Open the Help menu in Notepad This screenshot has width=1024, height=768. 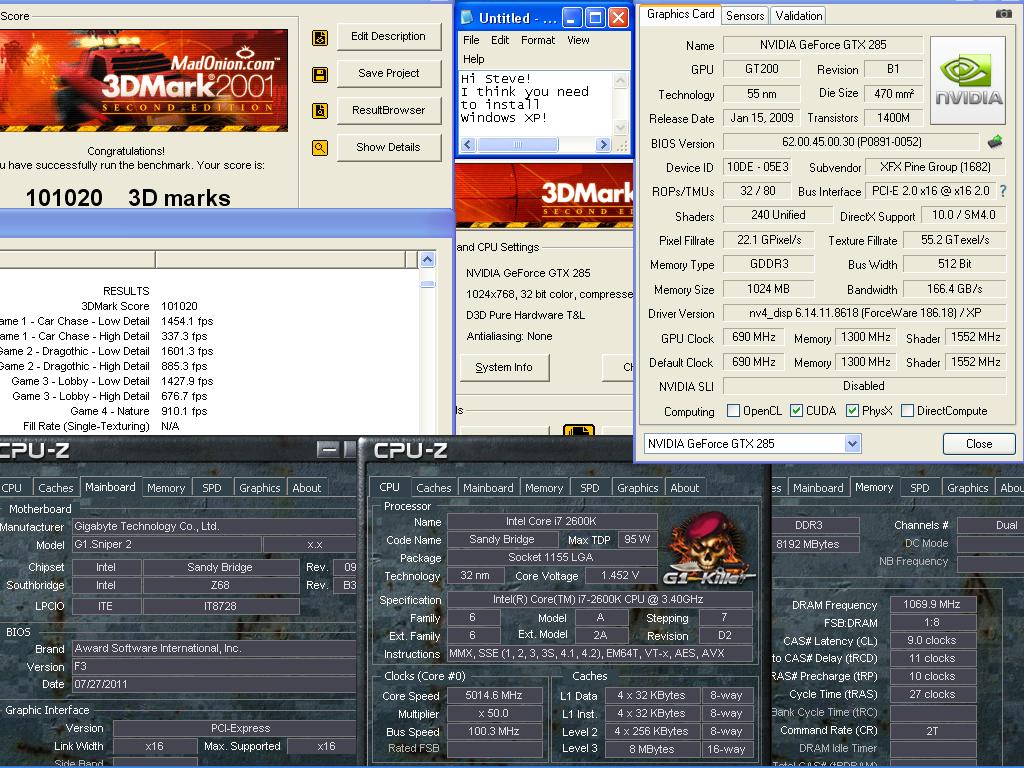point(473,59)
